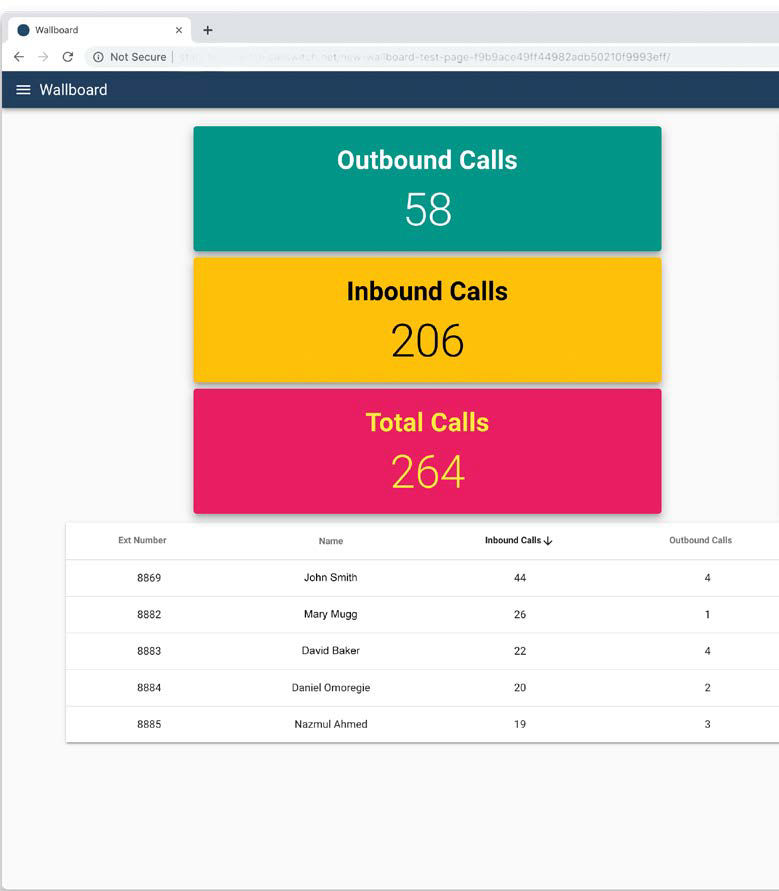This screenshot has width=779, height=891.
Task: Click the Not Secure site info icon
Action: pyautogui.click(x=99, y=57)
